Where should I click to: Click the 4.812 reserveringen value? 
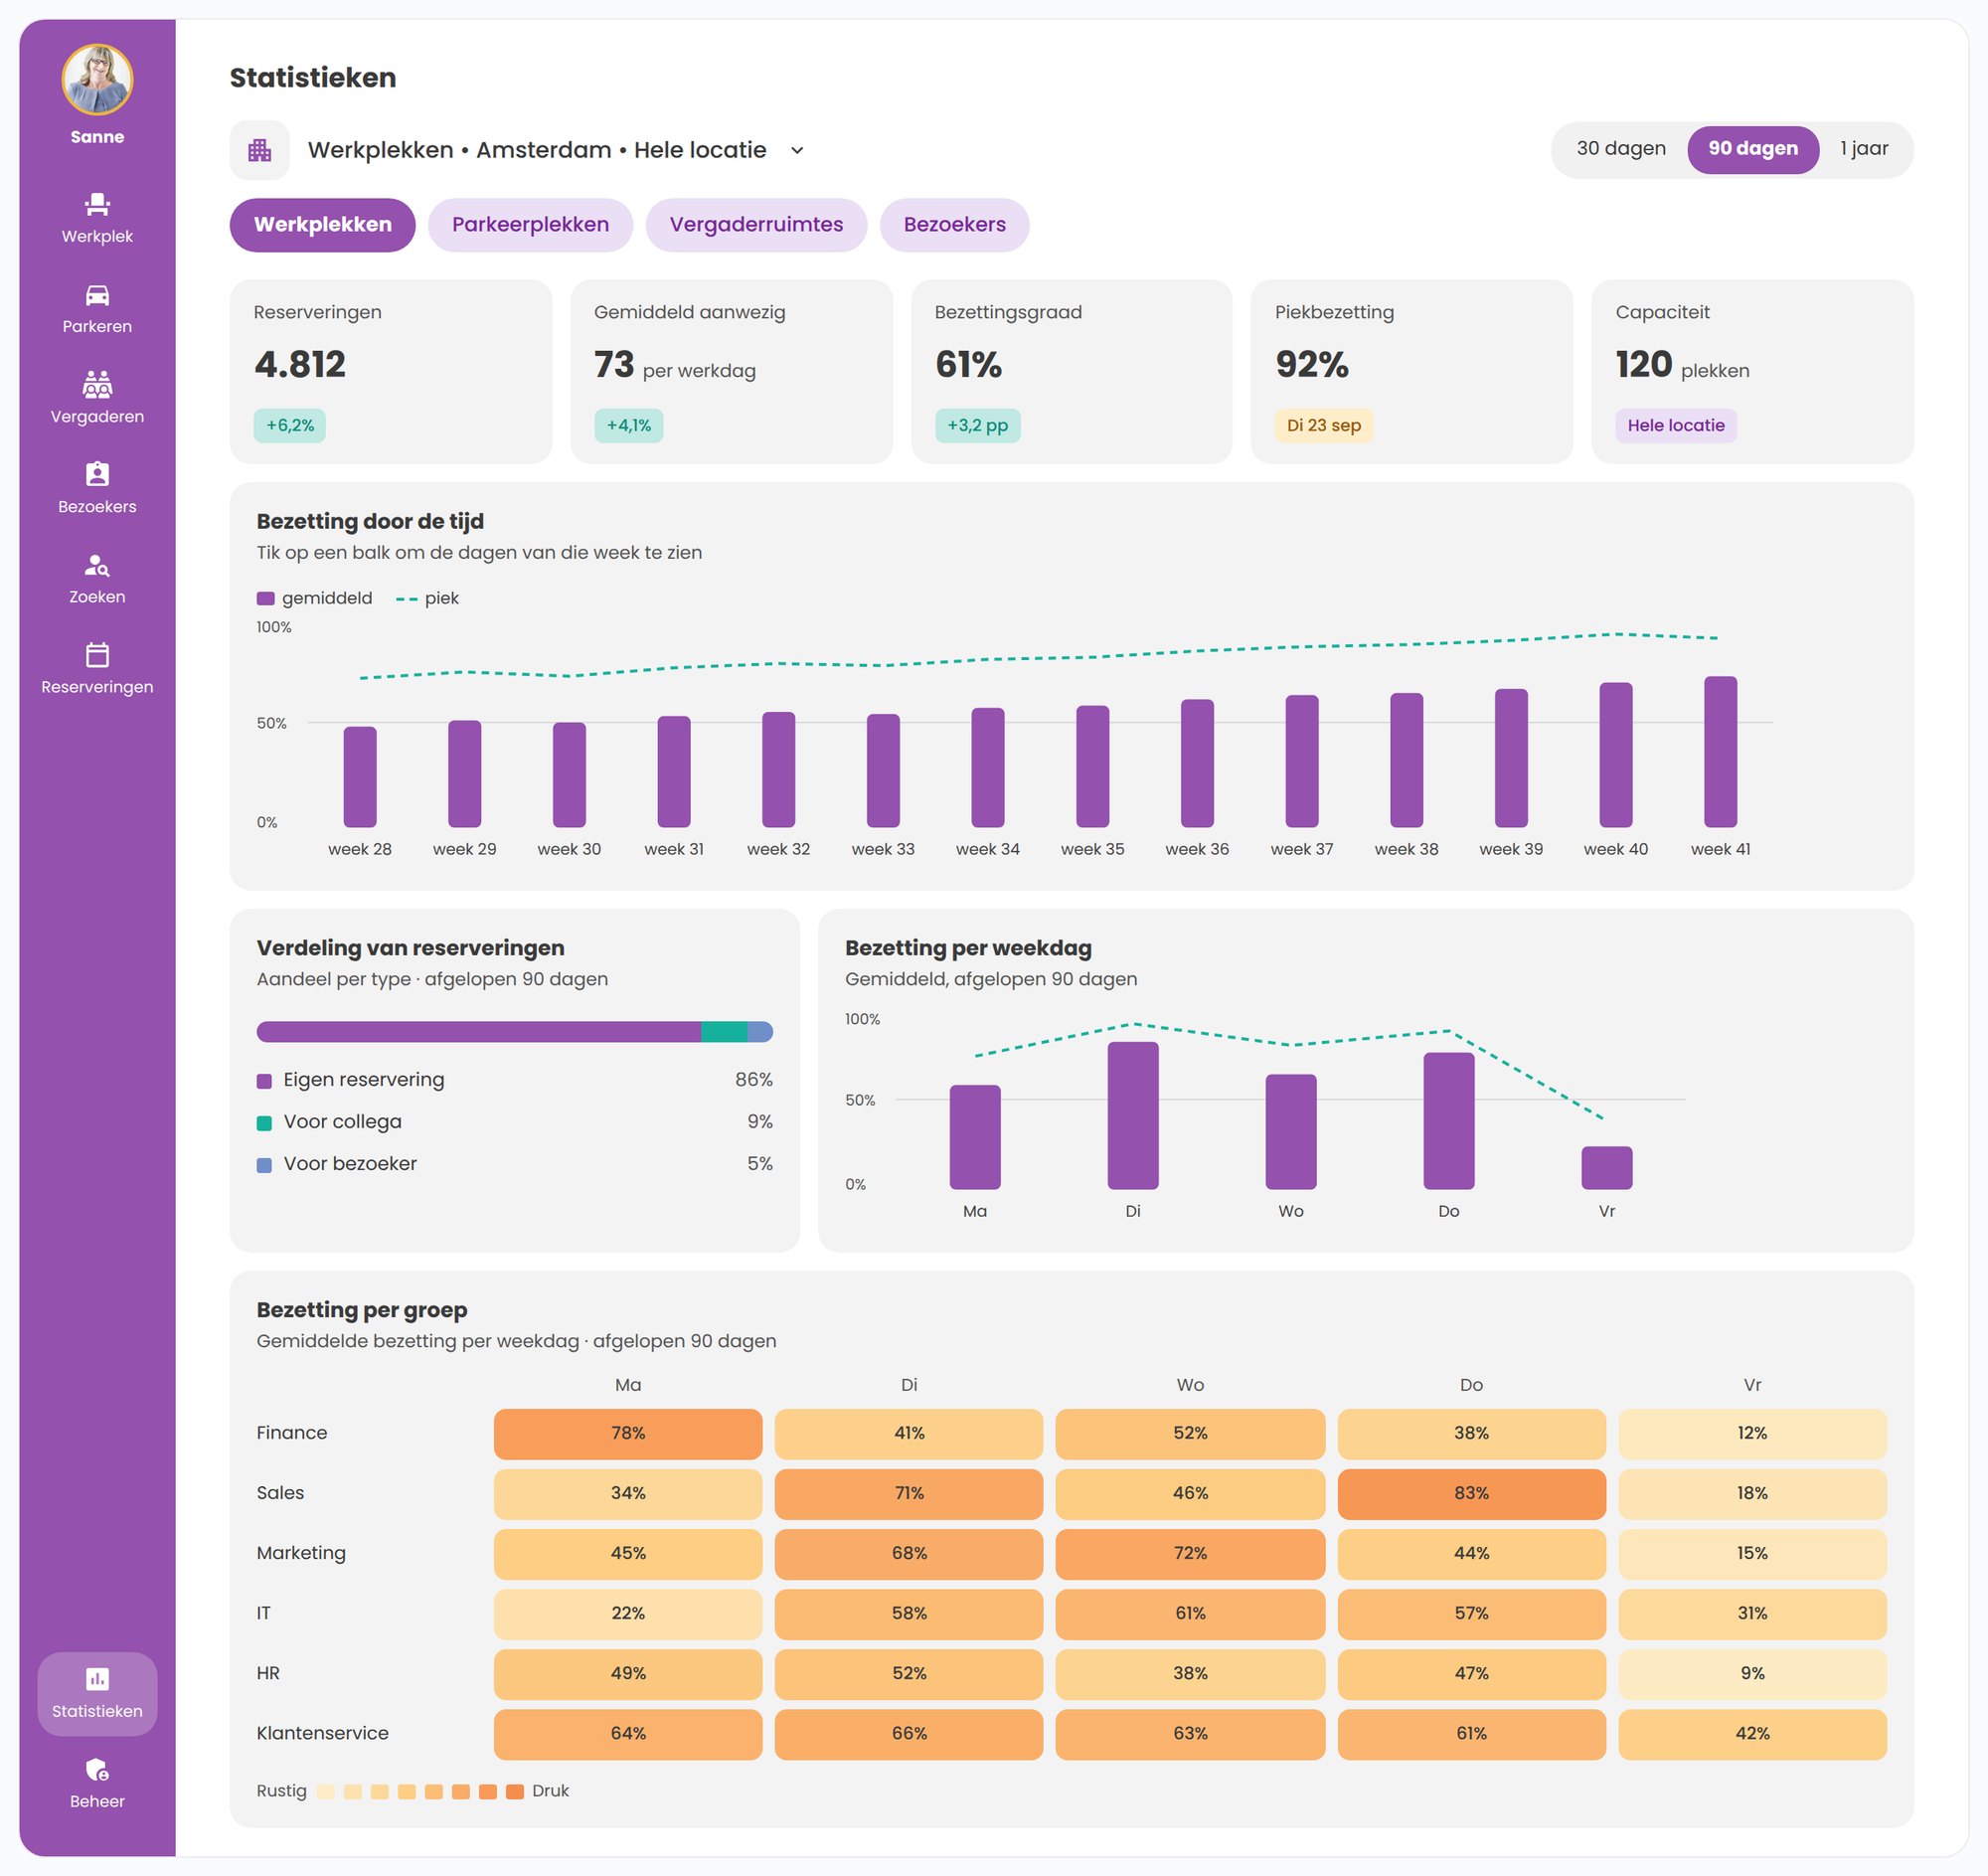pos(300,365)
